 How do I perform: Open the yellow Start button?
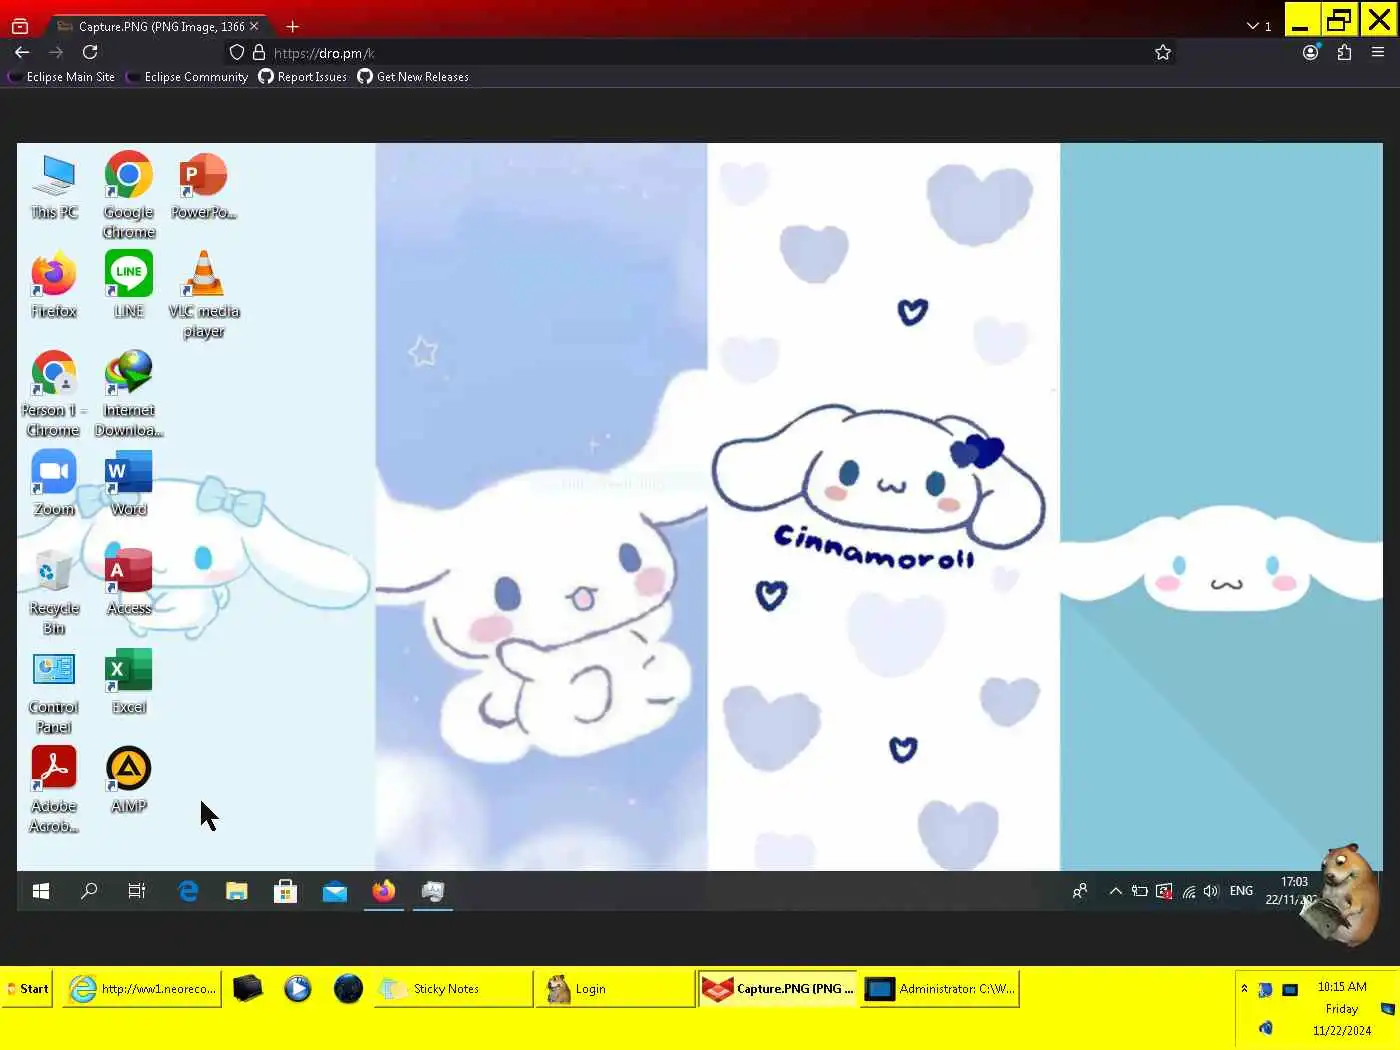click(x=27, y=989)
